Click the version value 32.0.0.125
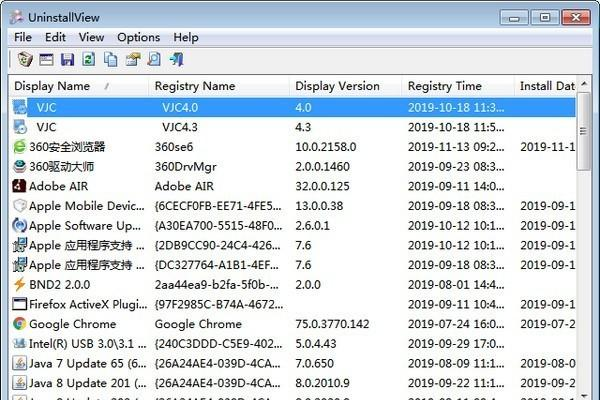This screenshot has height=400, width=600. (322, 186)
